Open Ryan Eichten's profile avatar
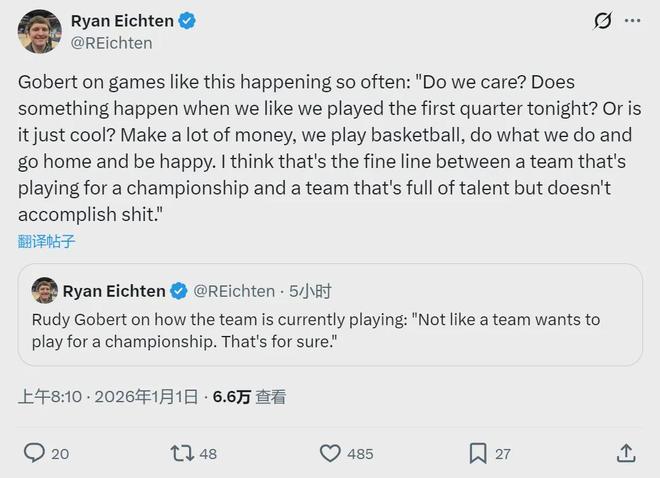Screen dimensions: 660x478 39,31
